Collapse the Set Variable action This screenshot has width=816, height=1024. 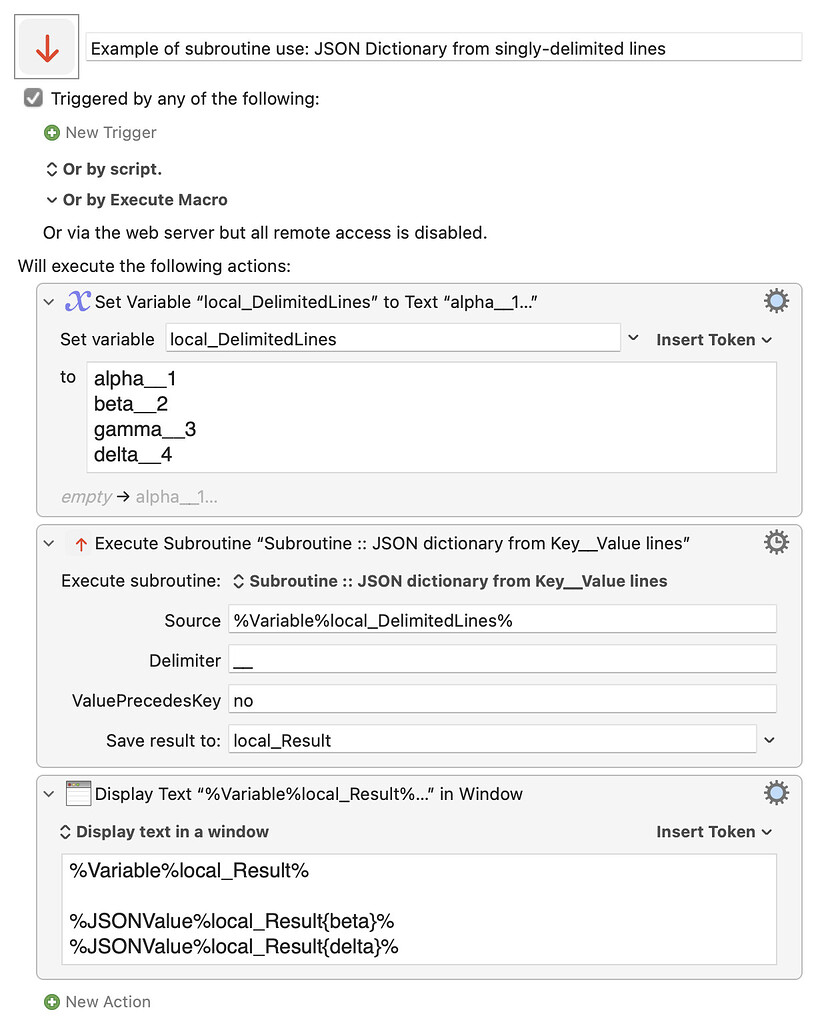pyautogui.click(x=49, y=302)
